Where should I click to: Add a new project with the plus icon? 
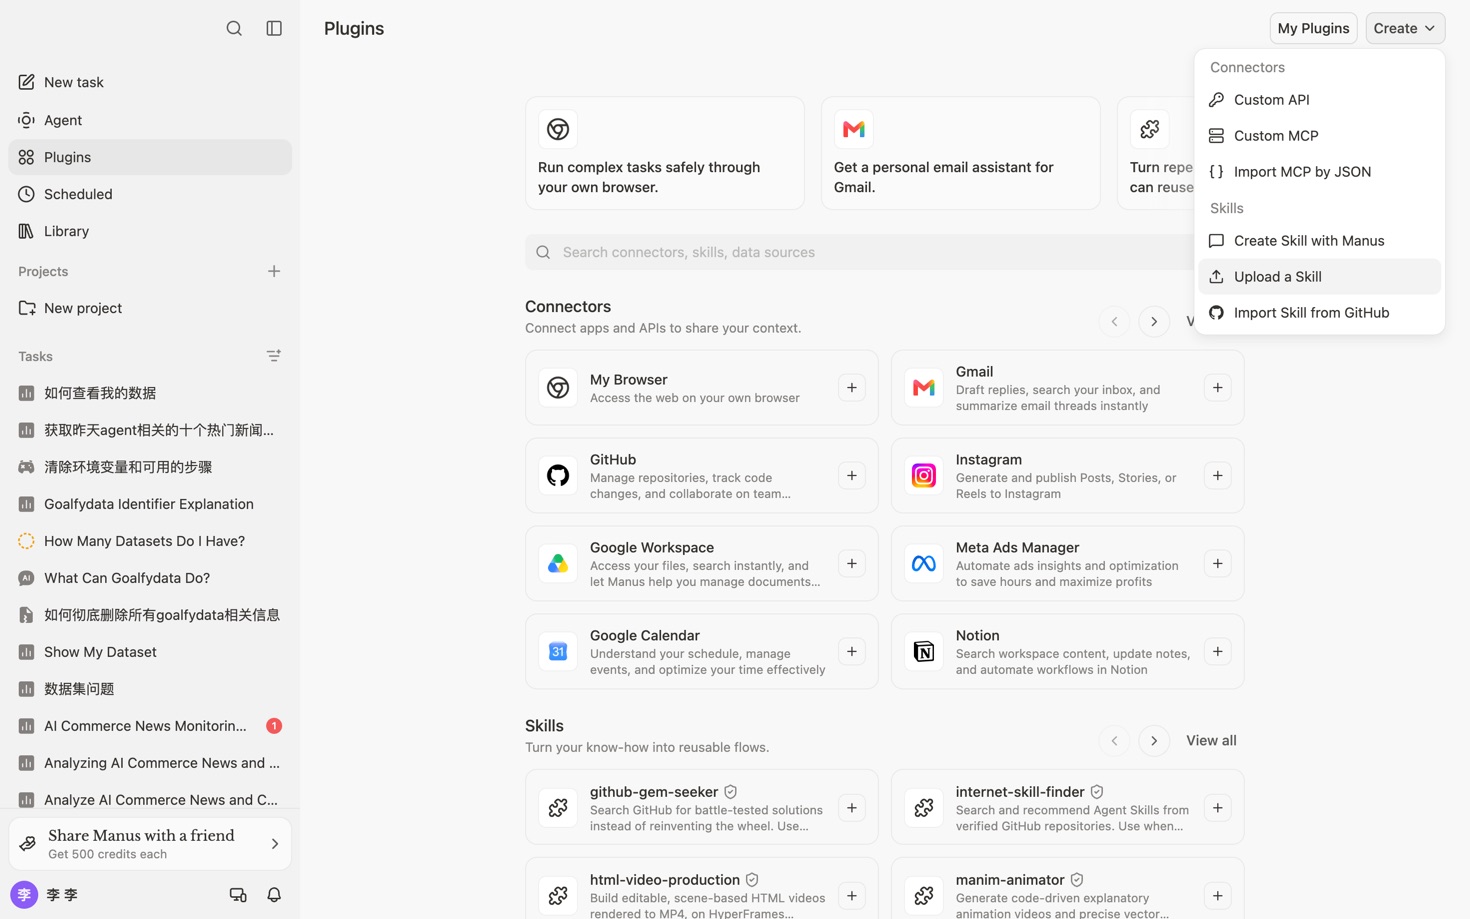coord(274,271)
